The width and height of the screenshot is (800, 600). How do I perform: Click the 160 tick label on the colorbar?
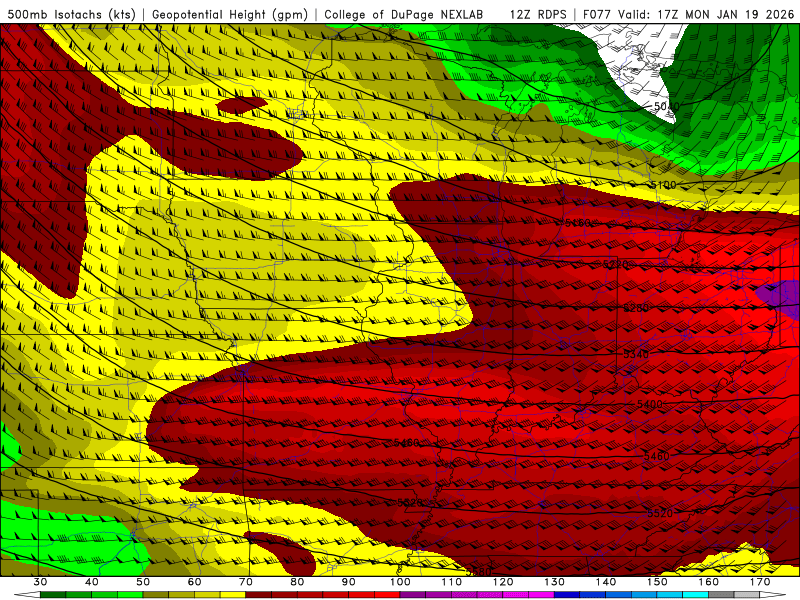[x=708, y=582]
